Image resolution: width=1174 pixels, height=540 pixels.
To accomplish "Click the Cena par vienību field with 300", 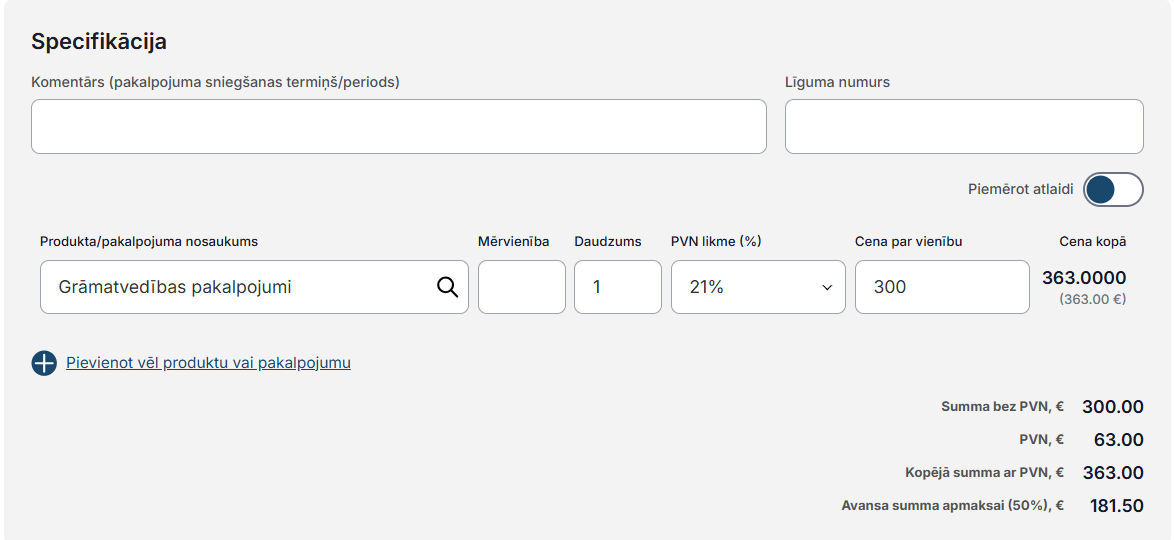I will [x=942, y=287].
